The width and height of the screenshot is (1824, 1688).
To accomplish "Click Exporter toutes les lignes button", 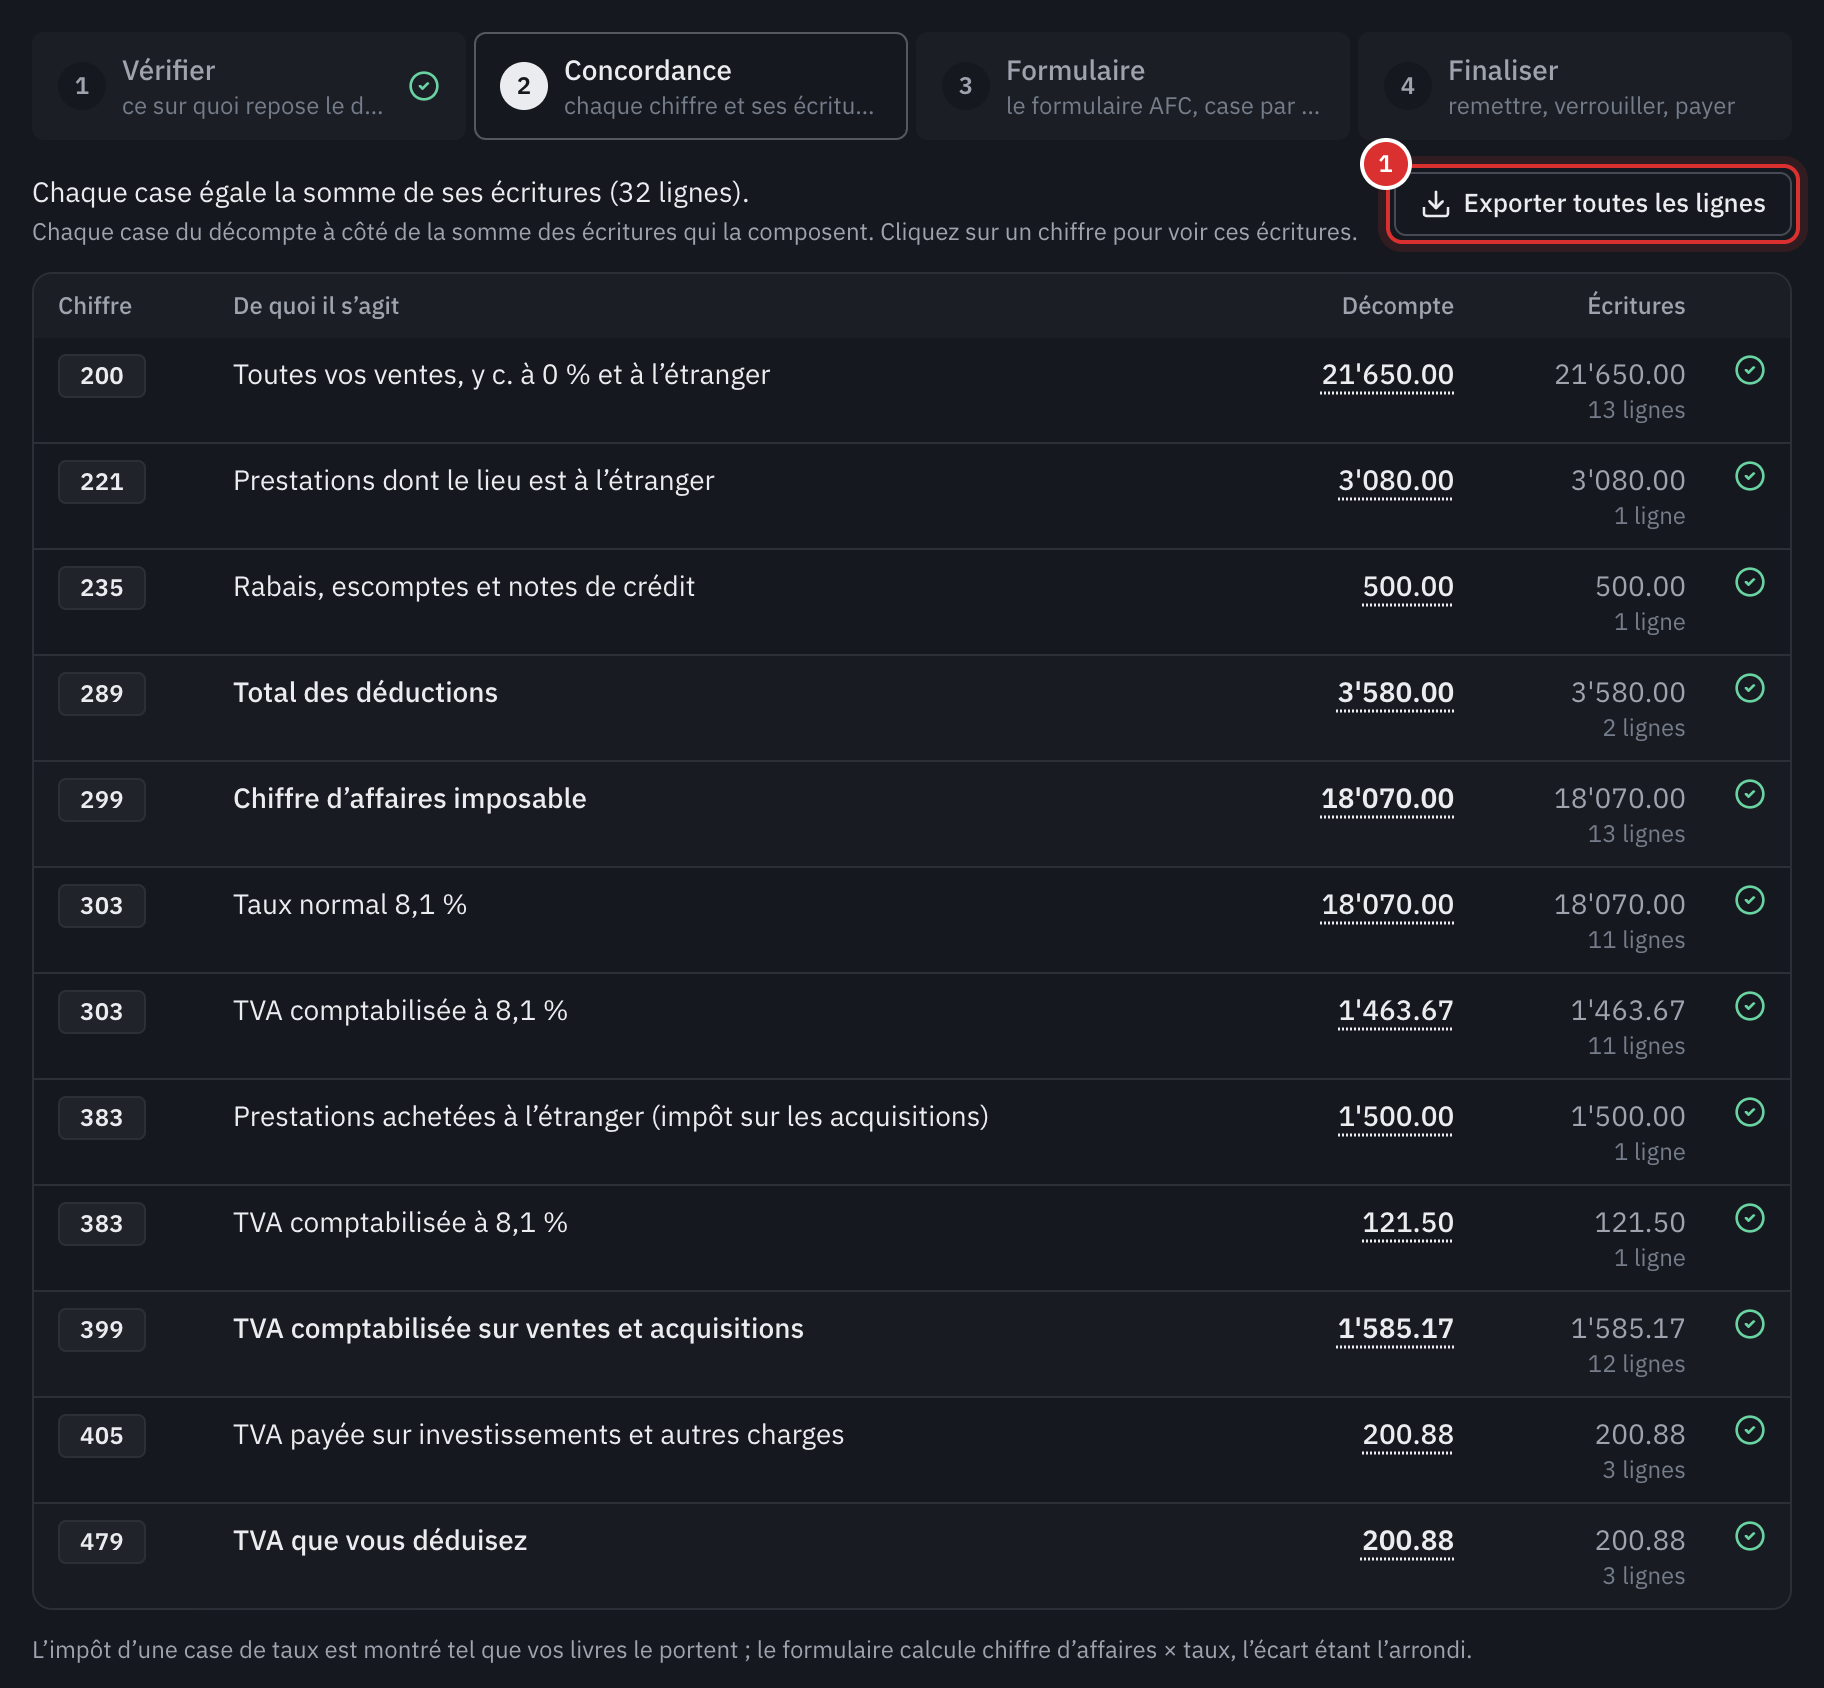I will tap(1593, 204).
